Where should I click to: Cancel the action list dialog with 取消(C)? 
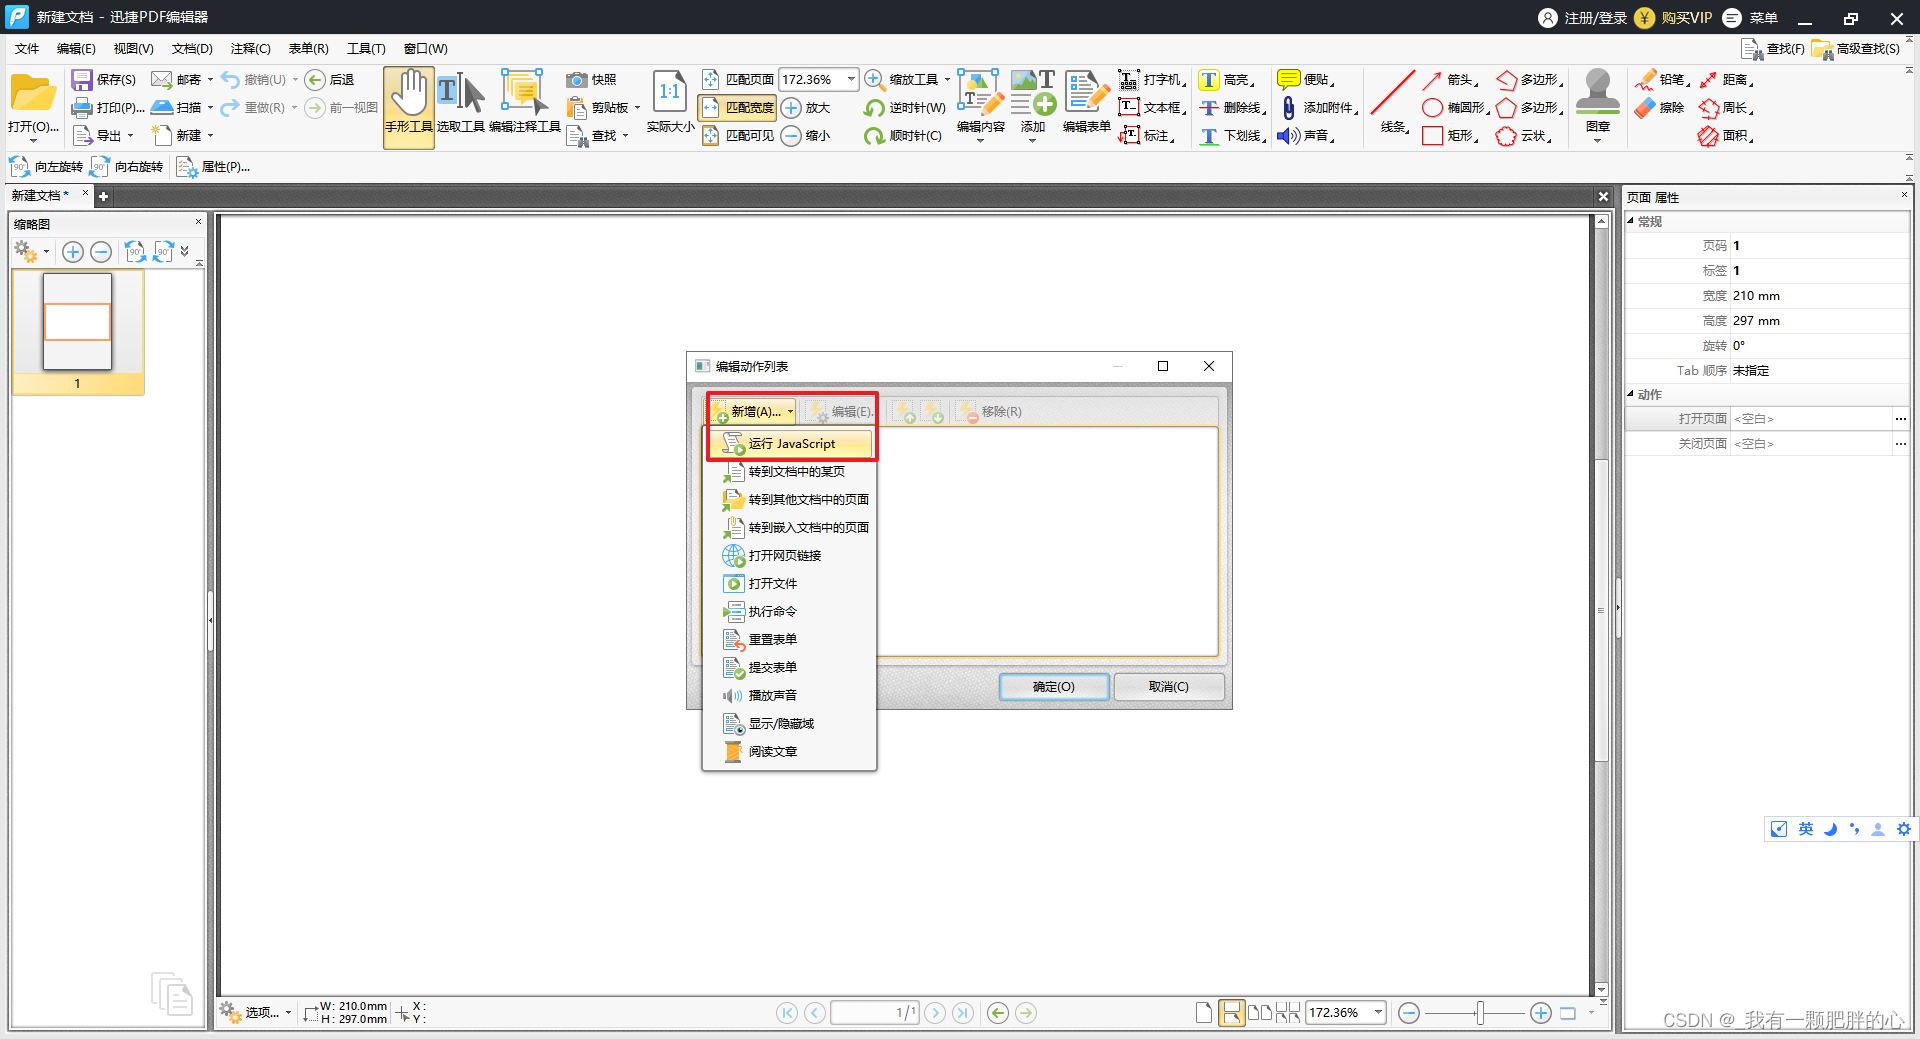coord(1168,687)
